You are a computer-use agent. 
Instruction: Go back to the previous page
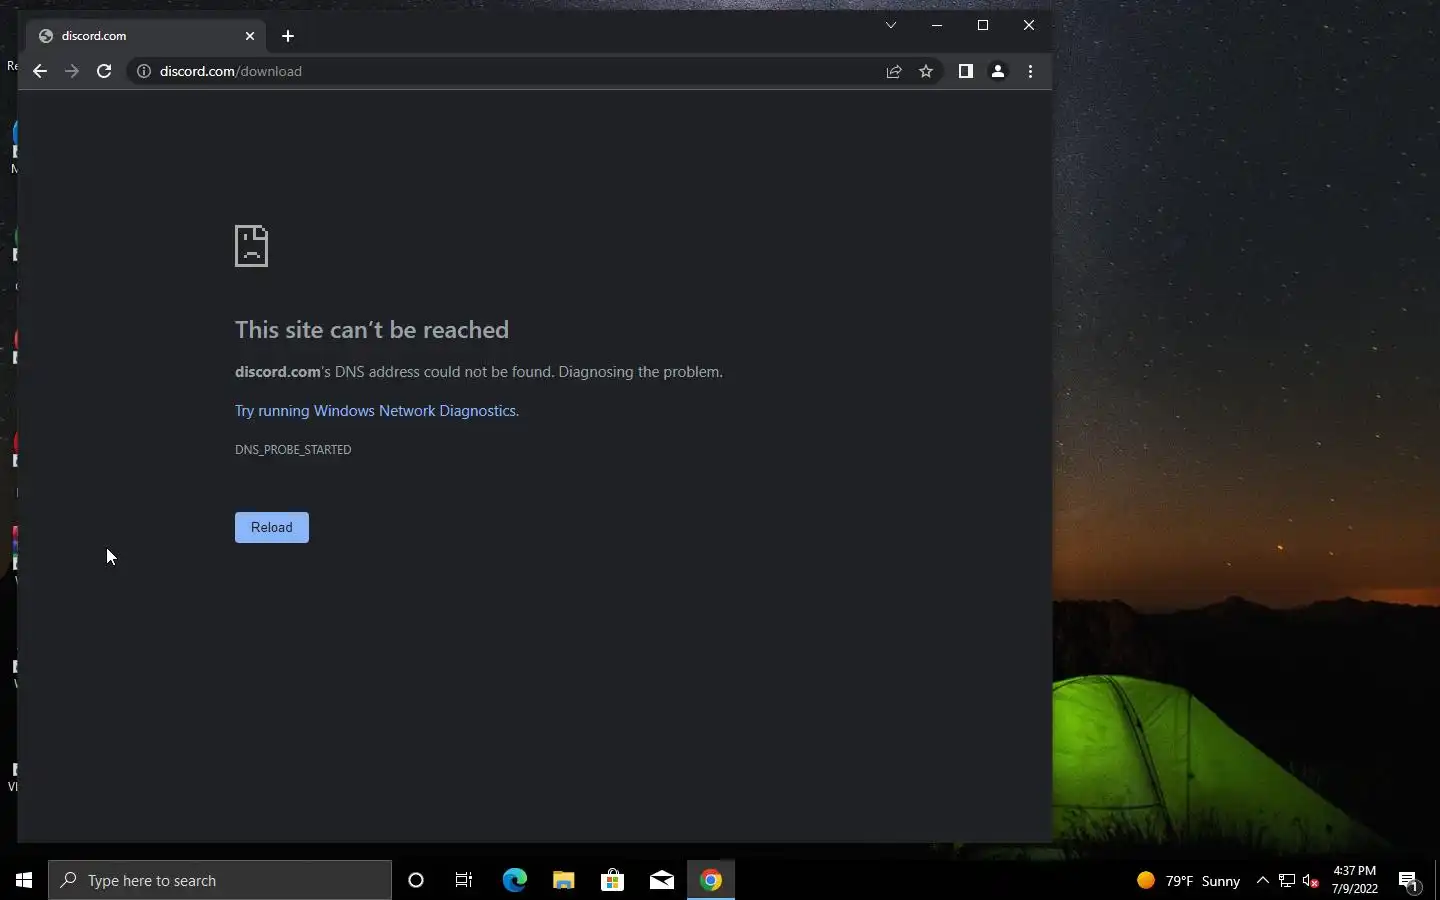40,71
